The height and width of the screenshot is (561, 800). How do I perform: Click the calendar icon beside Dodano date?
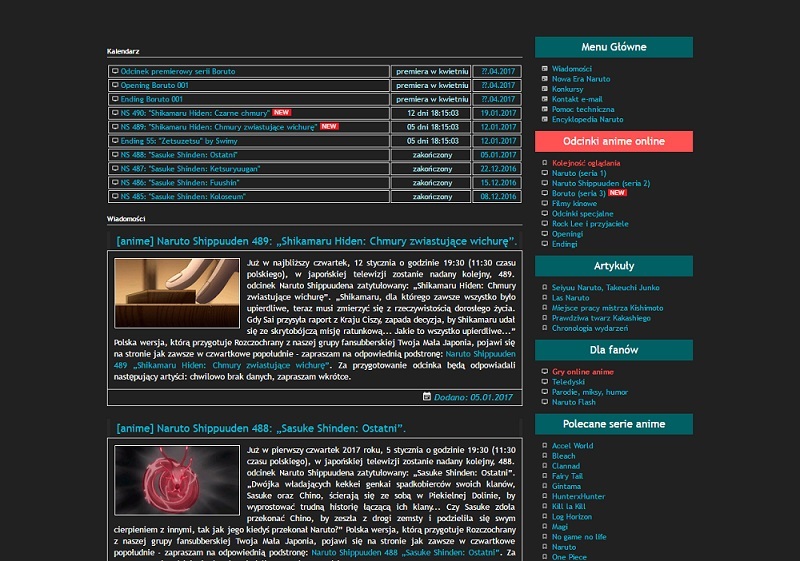pos(427,396)
